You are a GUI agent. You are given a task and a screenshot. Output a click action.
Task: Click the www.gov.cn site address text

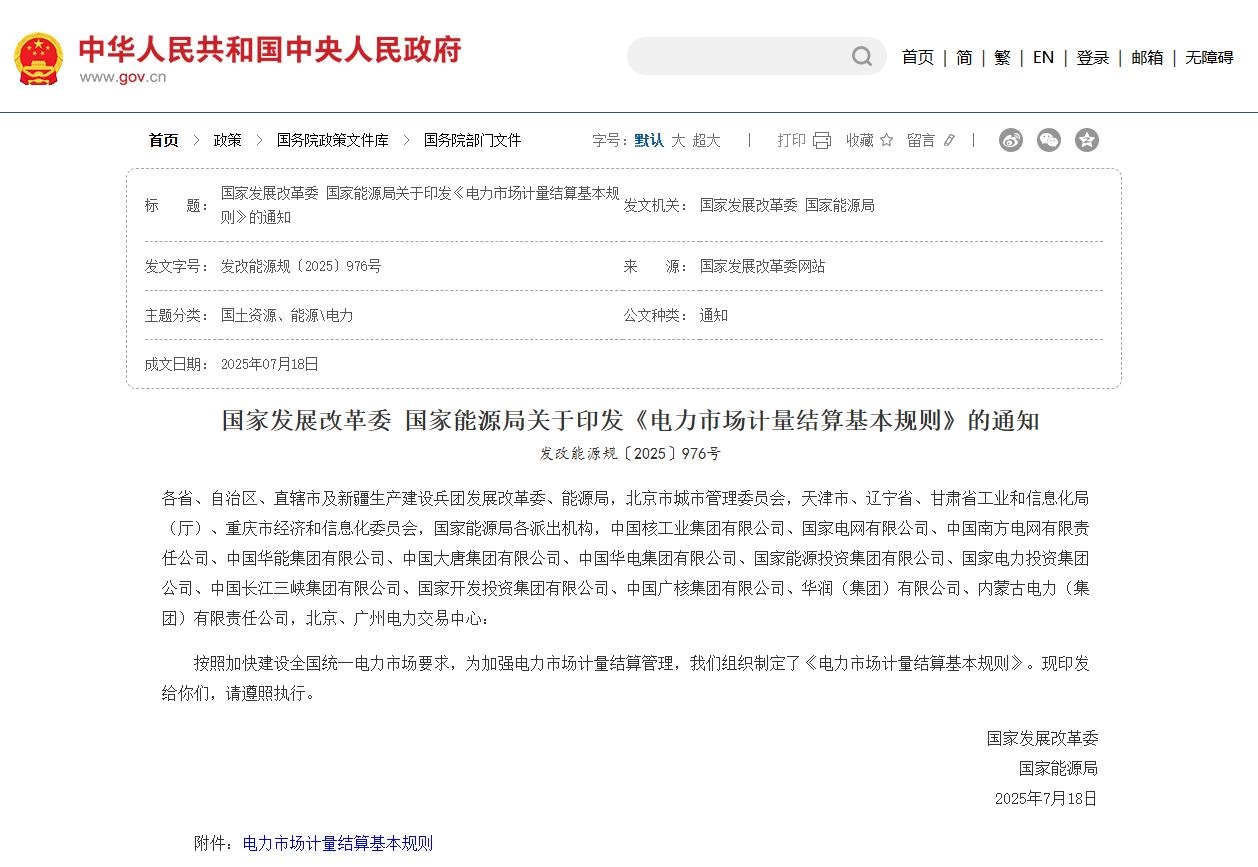pos(122,77)
